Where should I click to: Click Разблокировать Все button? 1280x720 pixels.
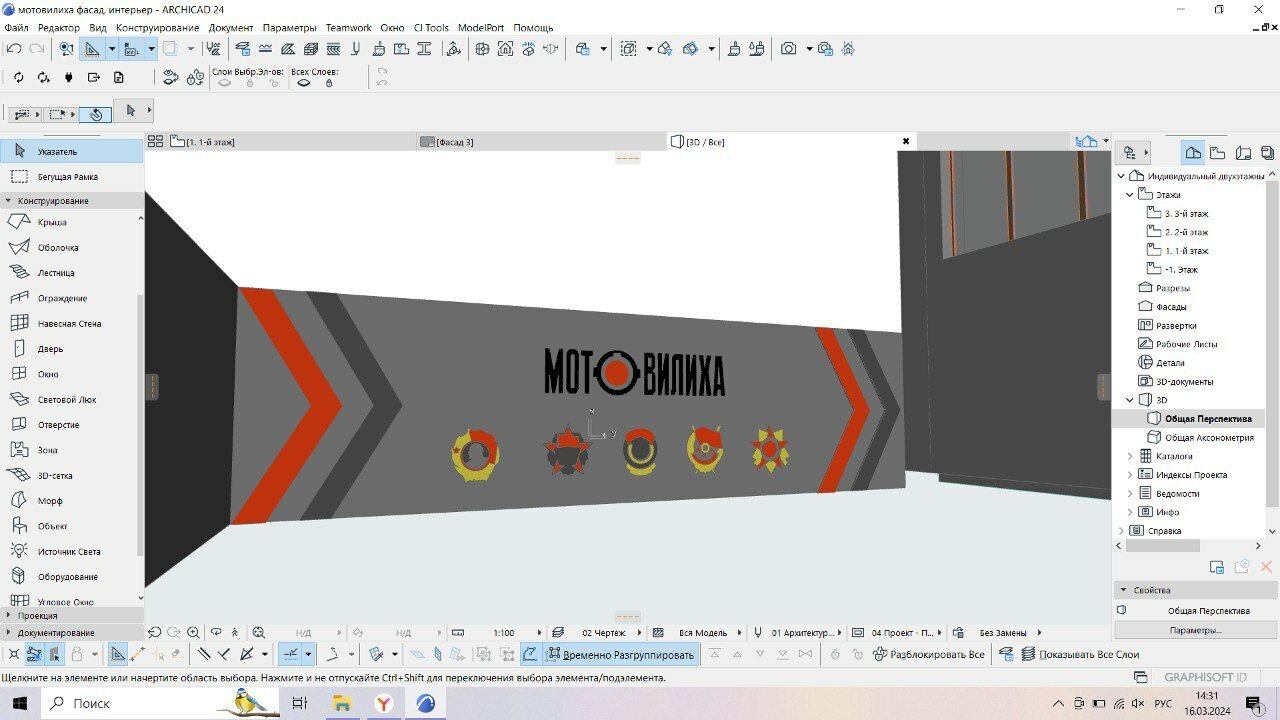tap(929, 655)
